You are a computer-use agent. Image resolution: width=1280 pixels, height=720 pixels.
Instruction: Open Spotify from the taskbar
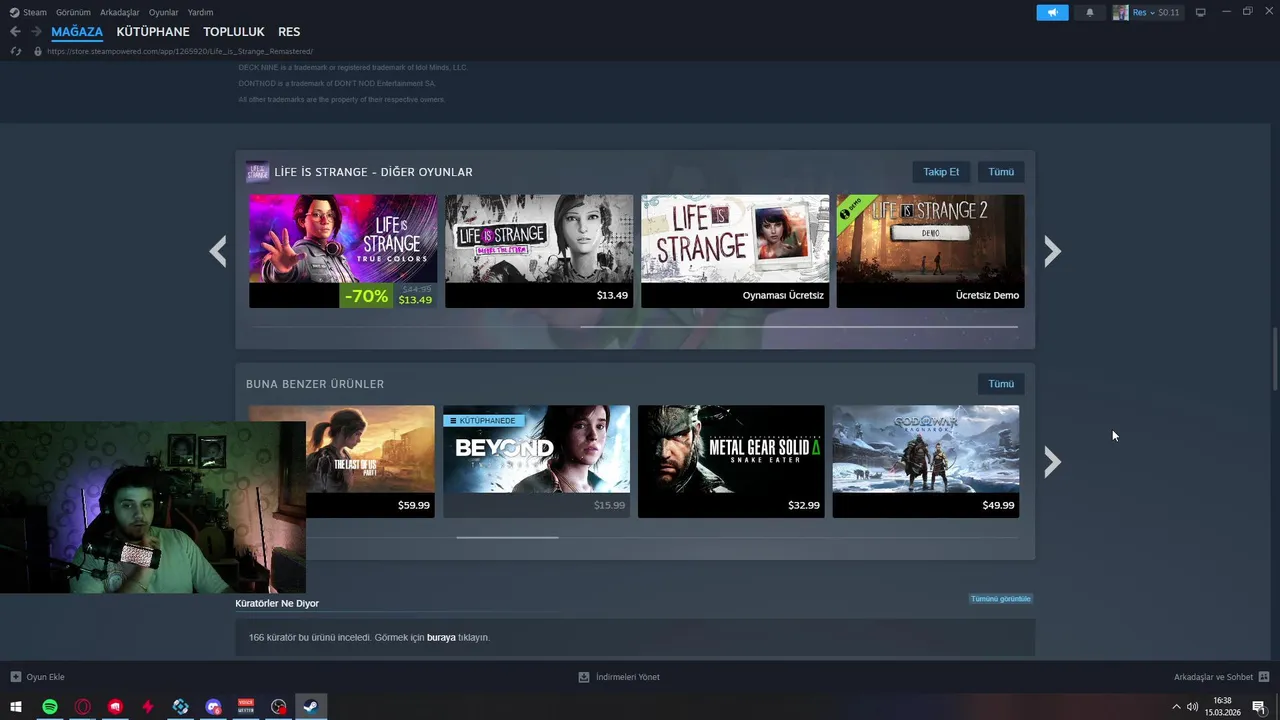(50, 707)
